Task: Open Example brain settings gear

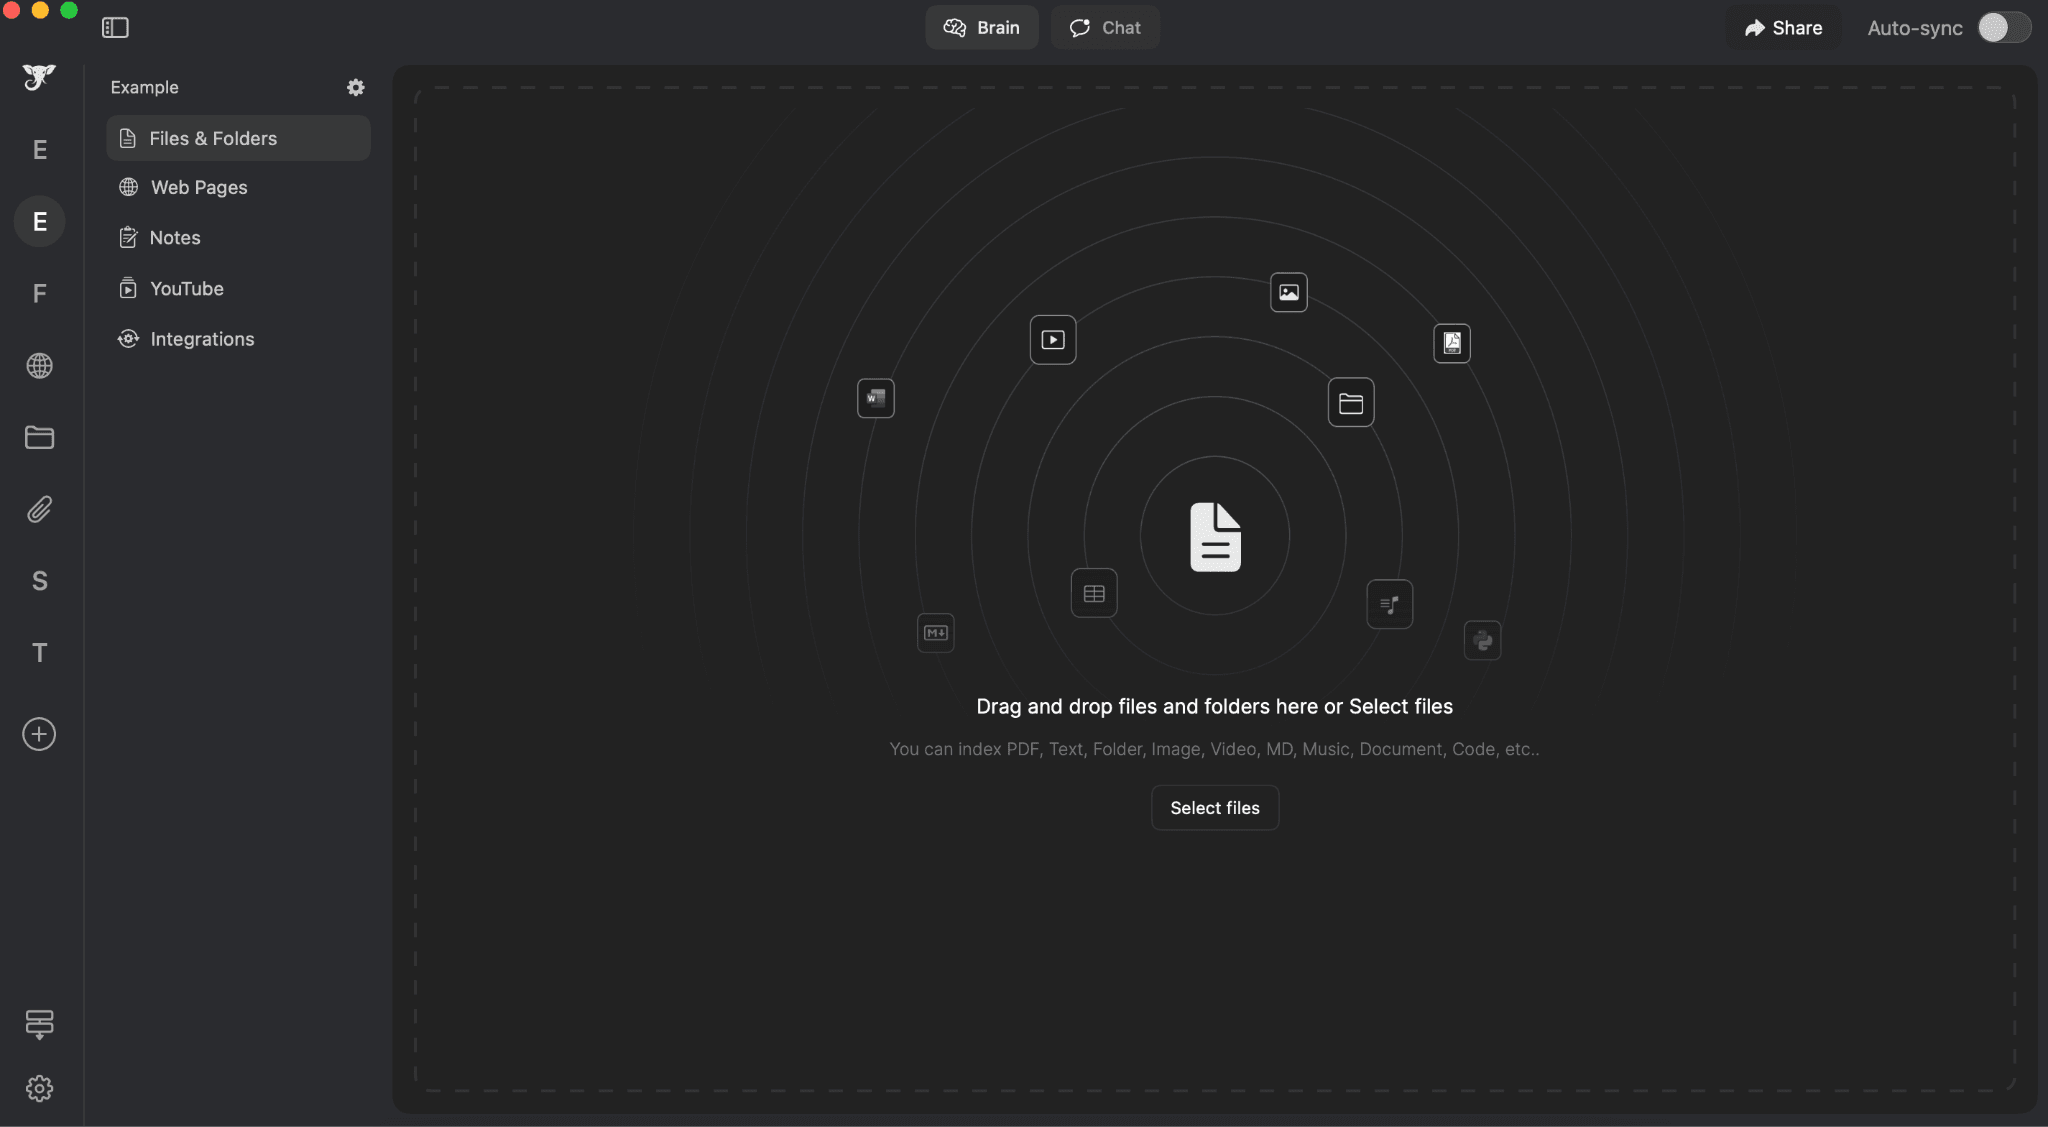Action: click(355, 87)
